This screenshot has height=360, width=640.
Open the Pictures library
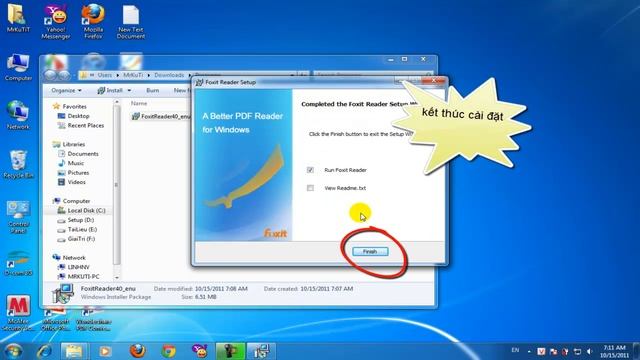tap(78, 173)
